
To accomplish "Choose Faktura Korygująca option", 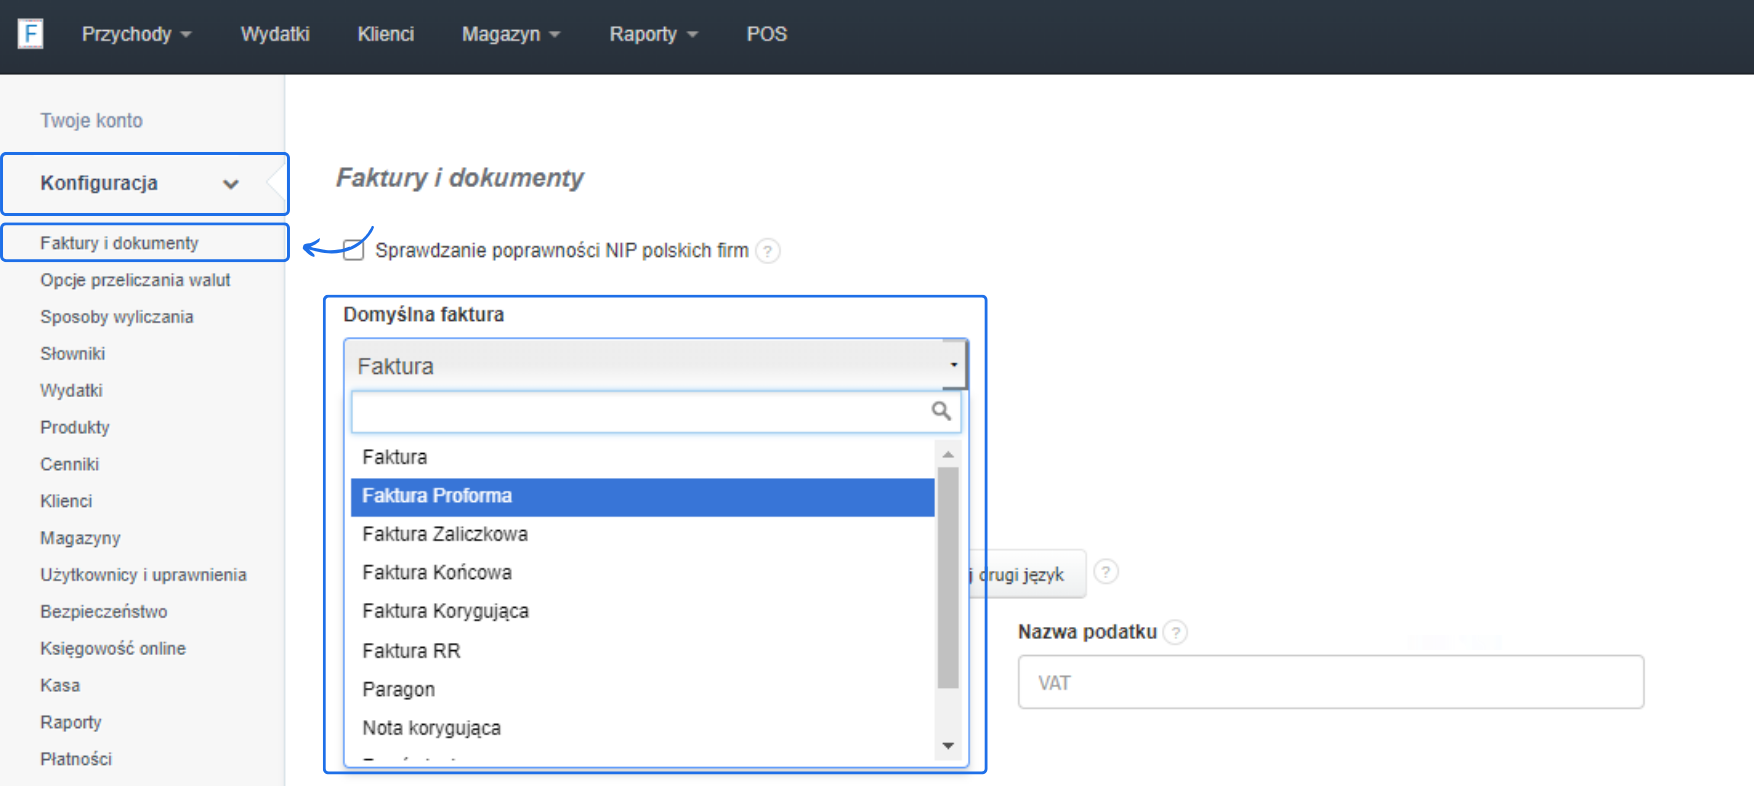I will click(445, 611).
